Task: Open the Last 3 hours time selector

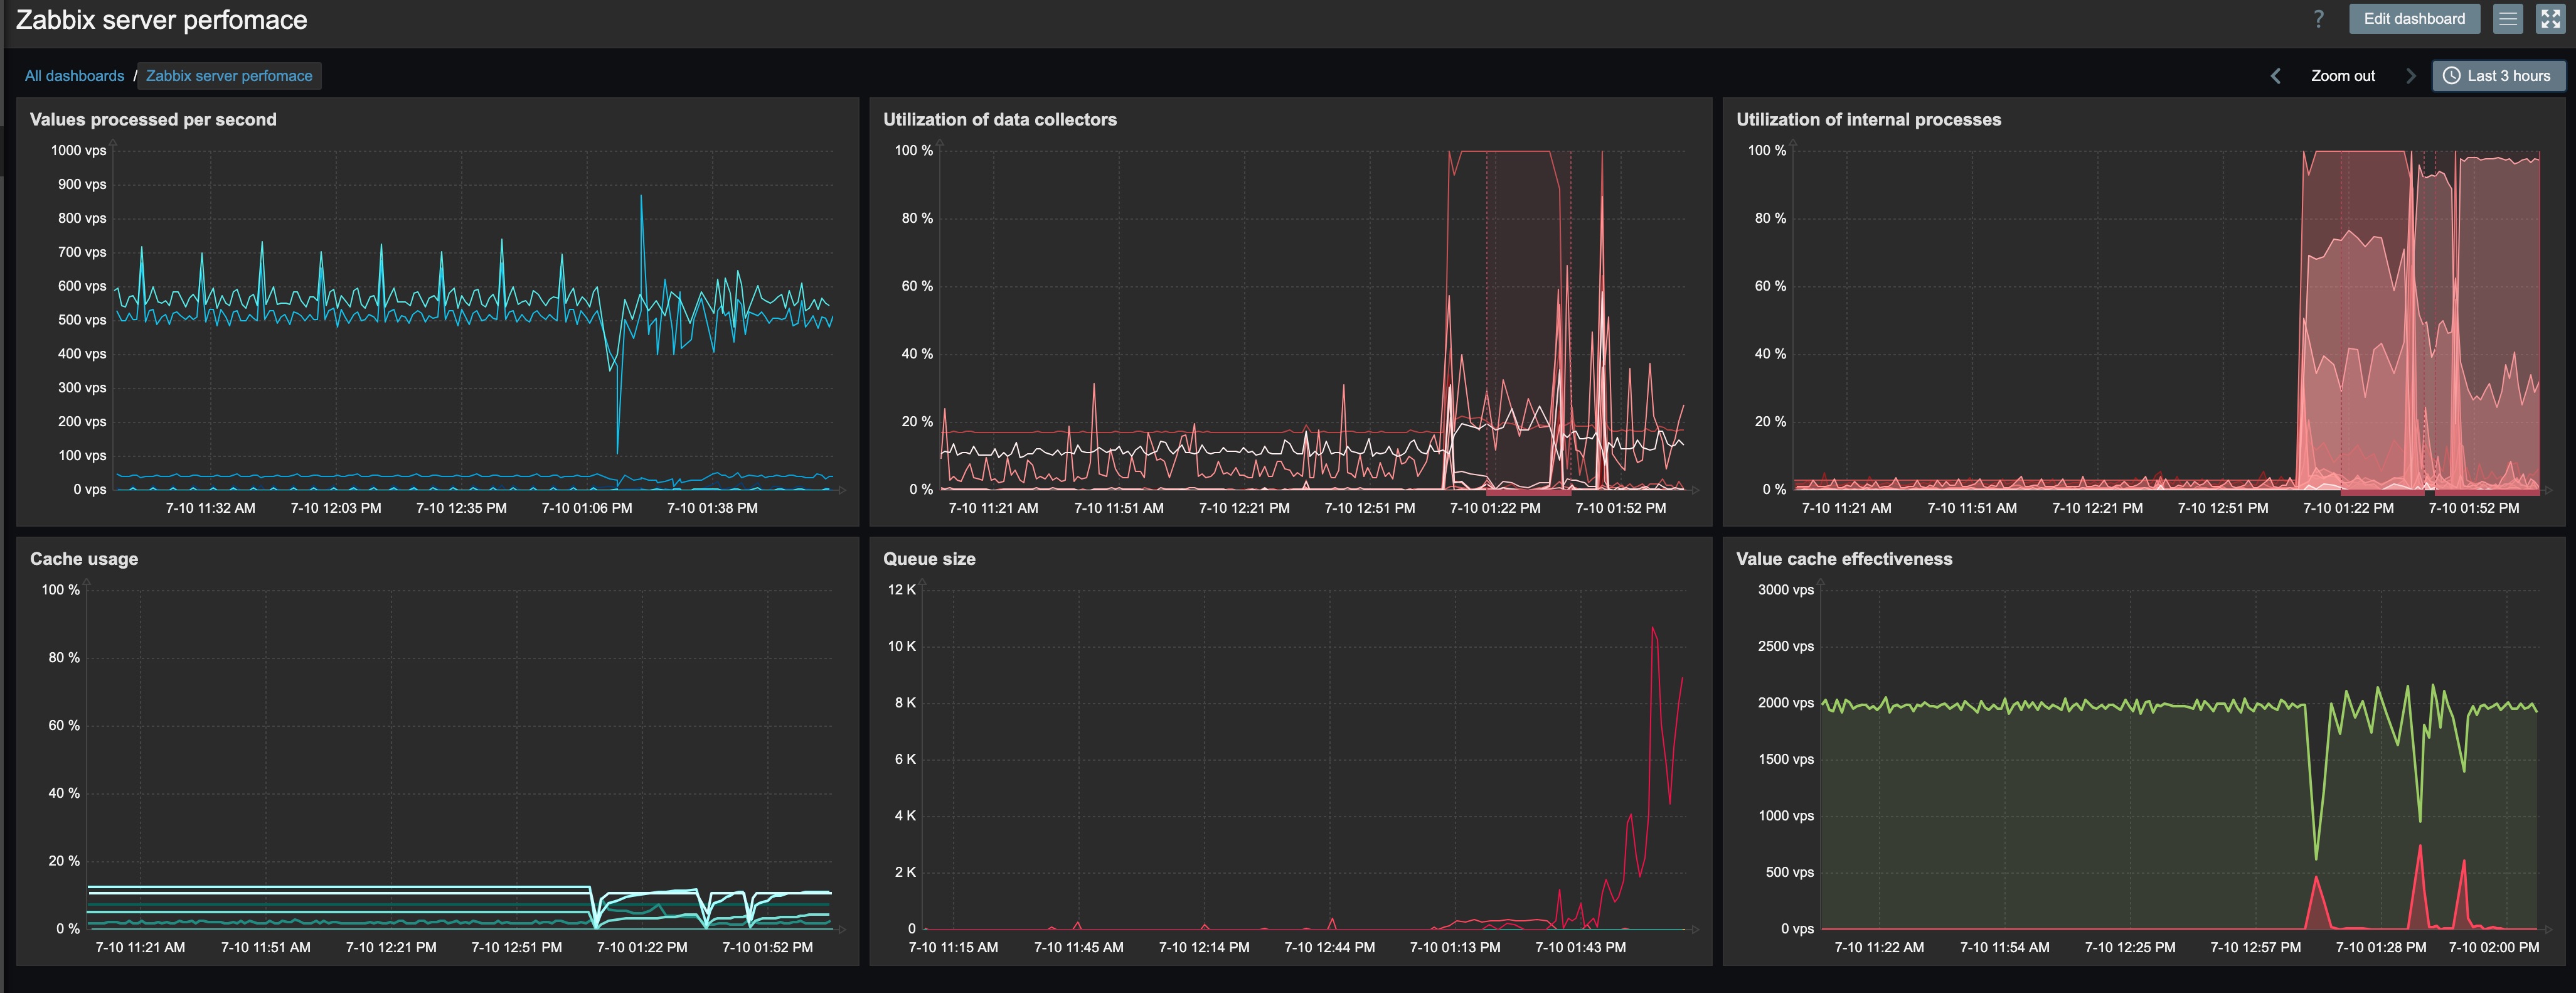Action: click(2498, 76)
